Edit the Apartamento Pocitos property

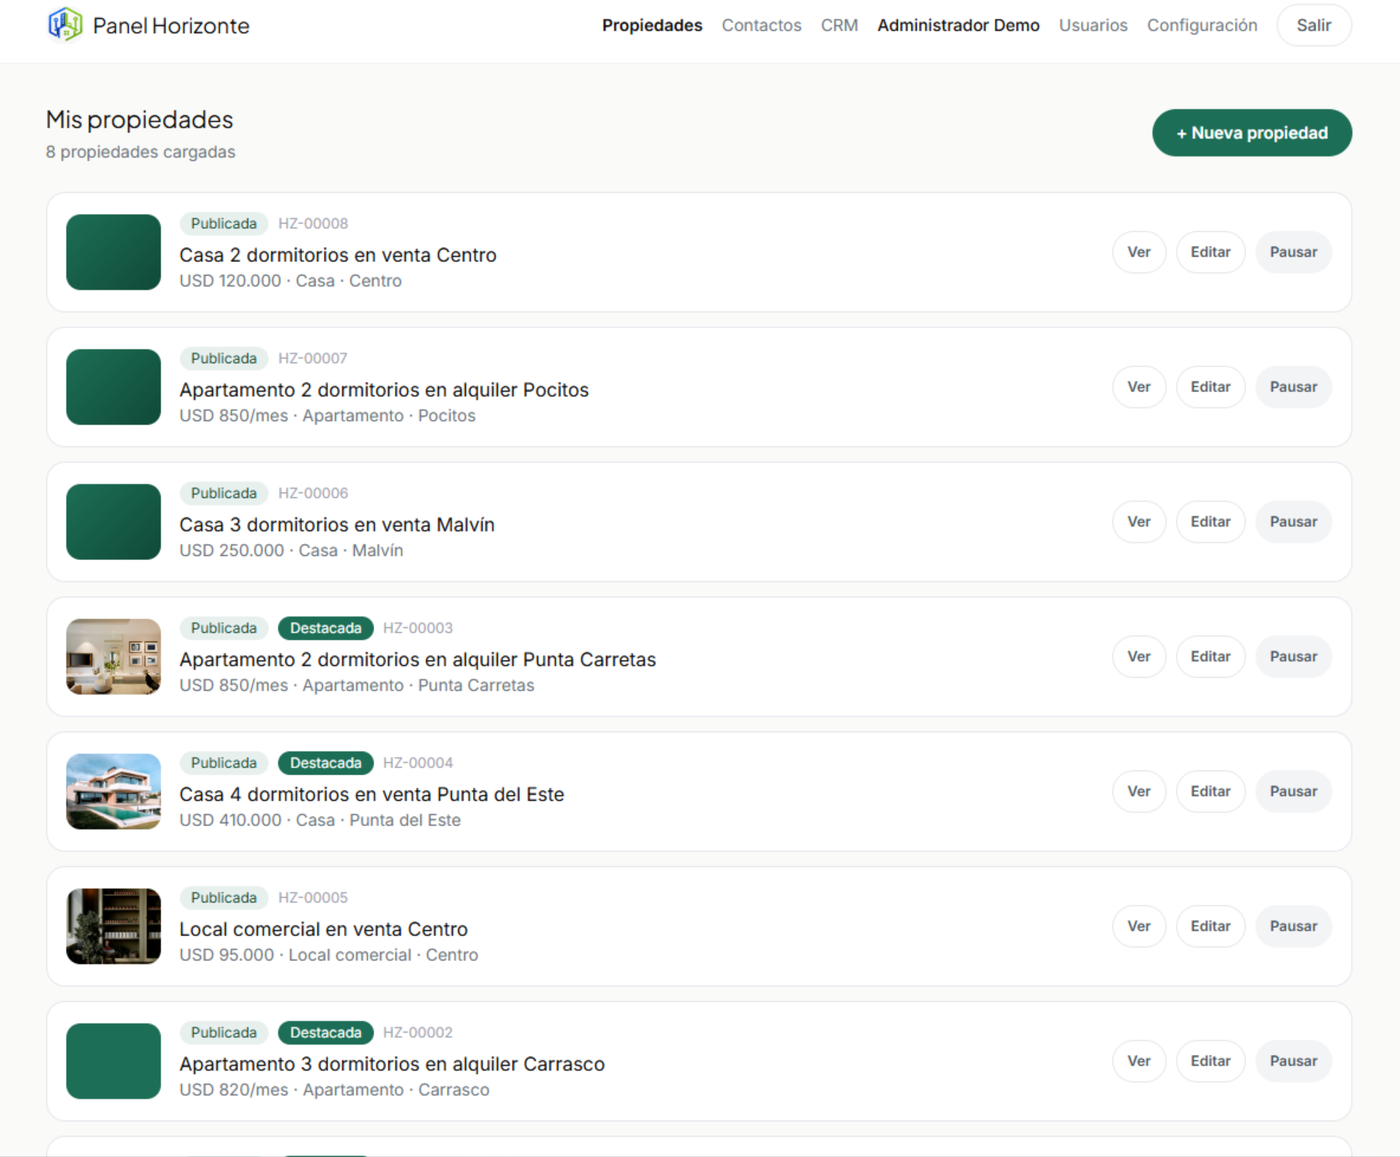tap(1210, 387)
